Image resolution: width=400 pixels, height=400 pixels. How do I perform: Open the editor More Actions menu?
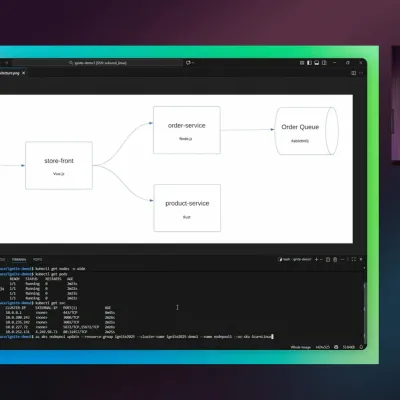(361, 73)
